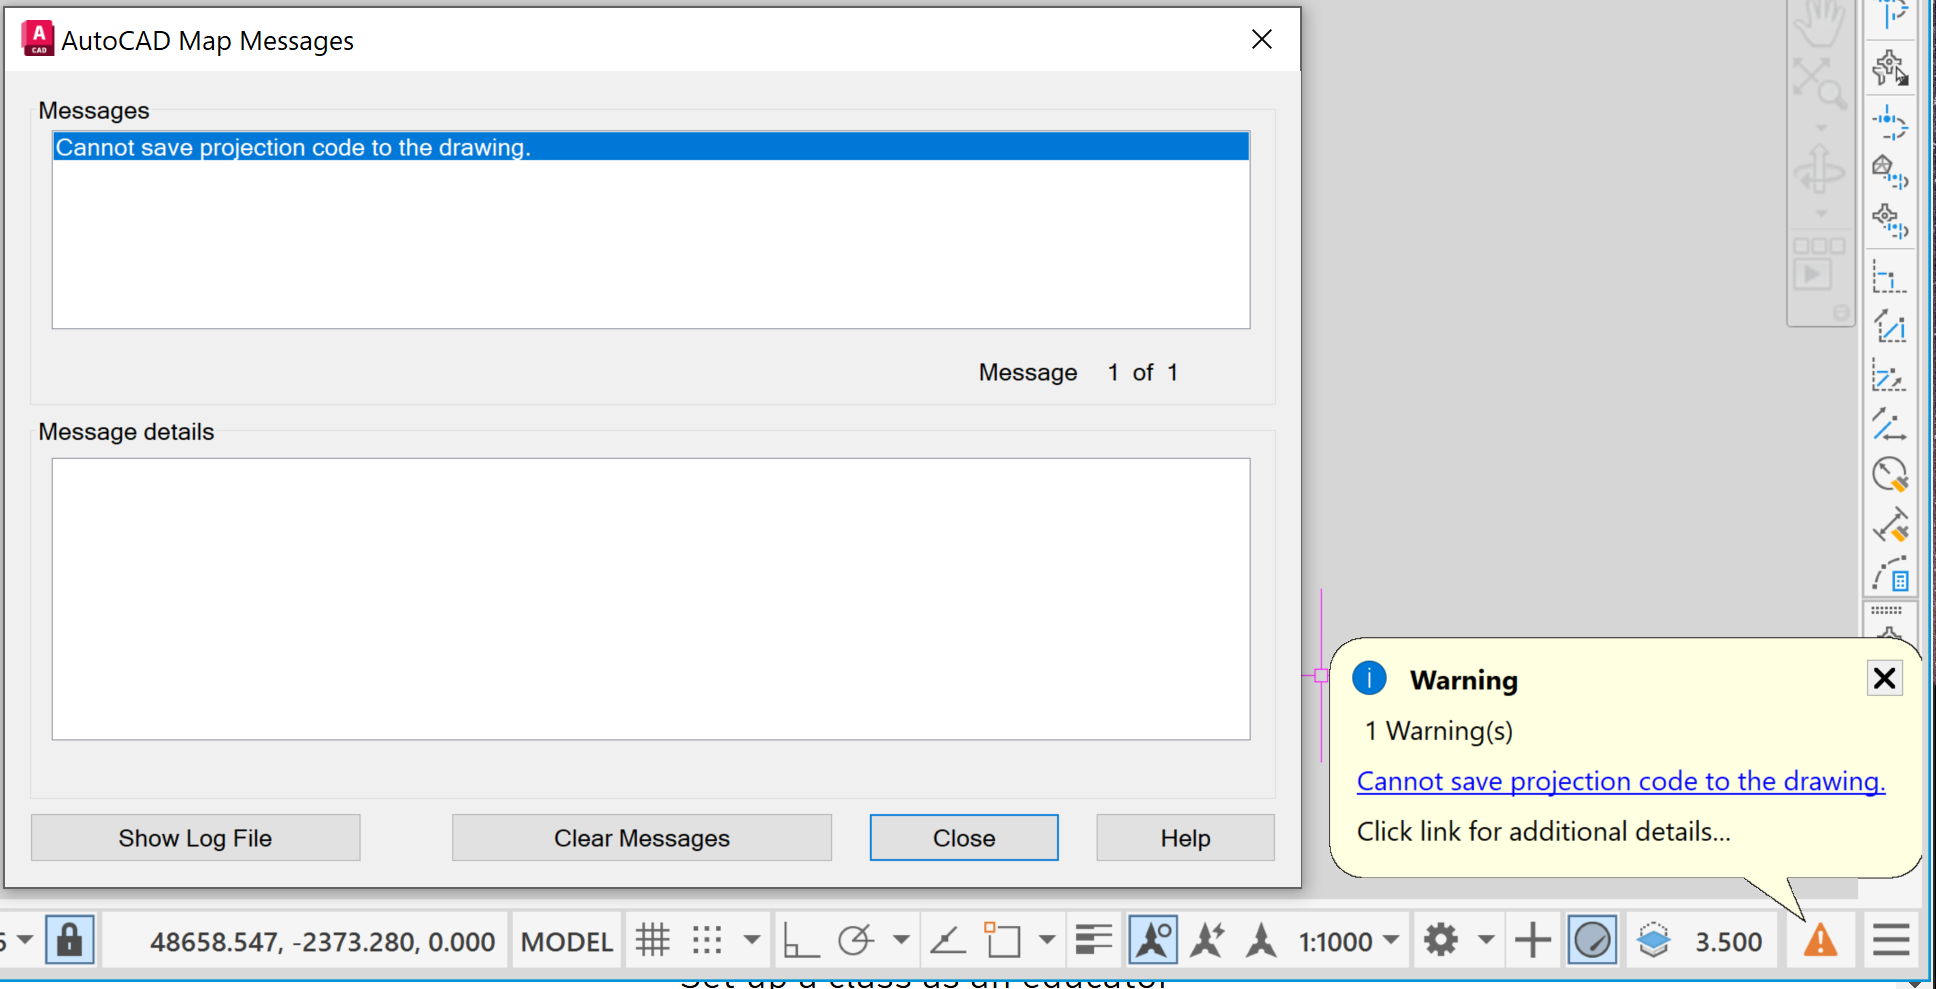Toggle the grid display in the status bar
The height and width of the screenshot is (989, 1936).
pos(653,940)
